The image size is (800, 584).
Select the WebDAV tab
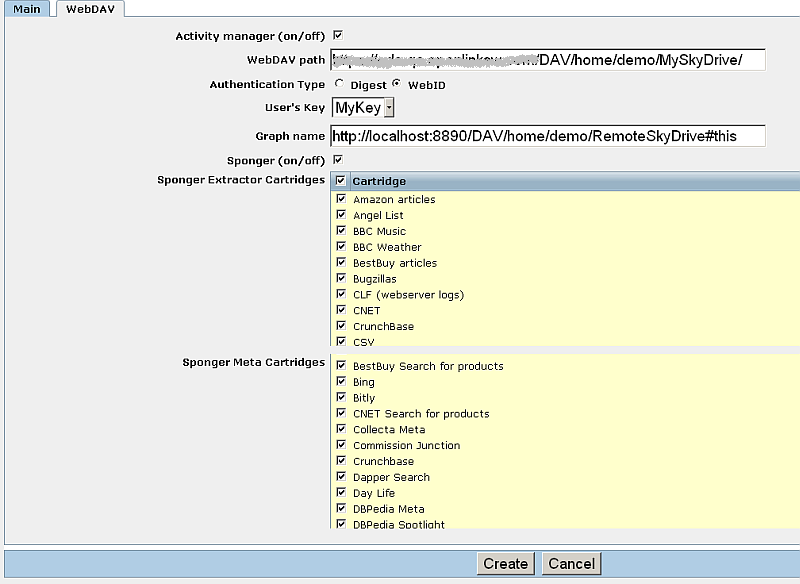(90, 9)
